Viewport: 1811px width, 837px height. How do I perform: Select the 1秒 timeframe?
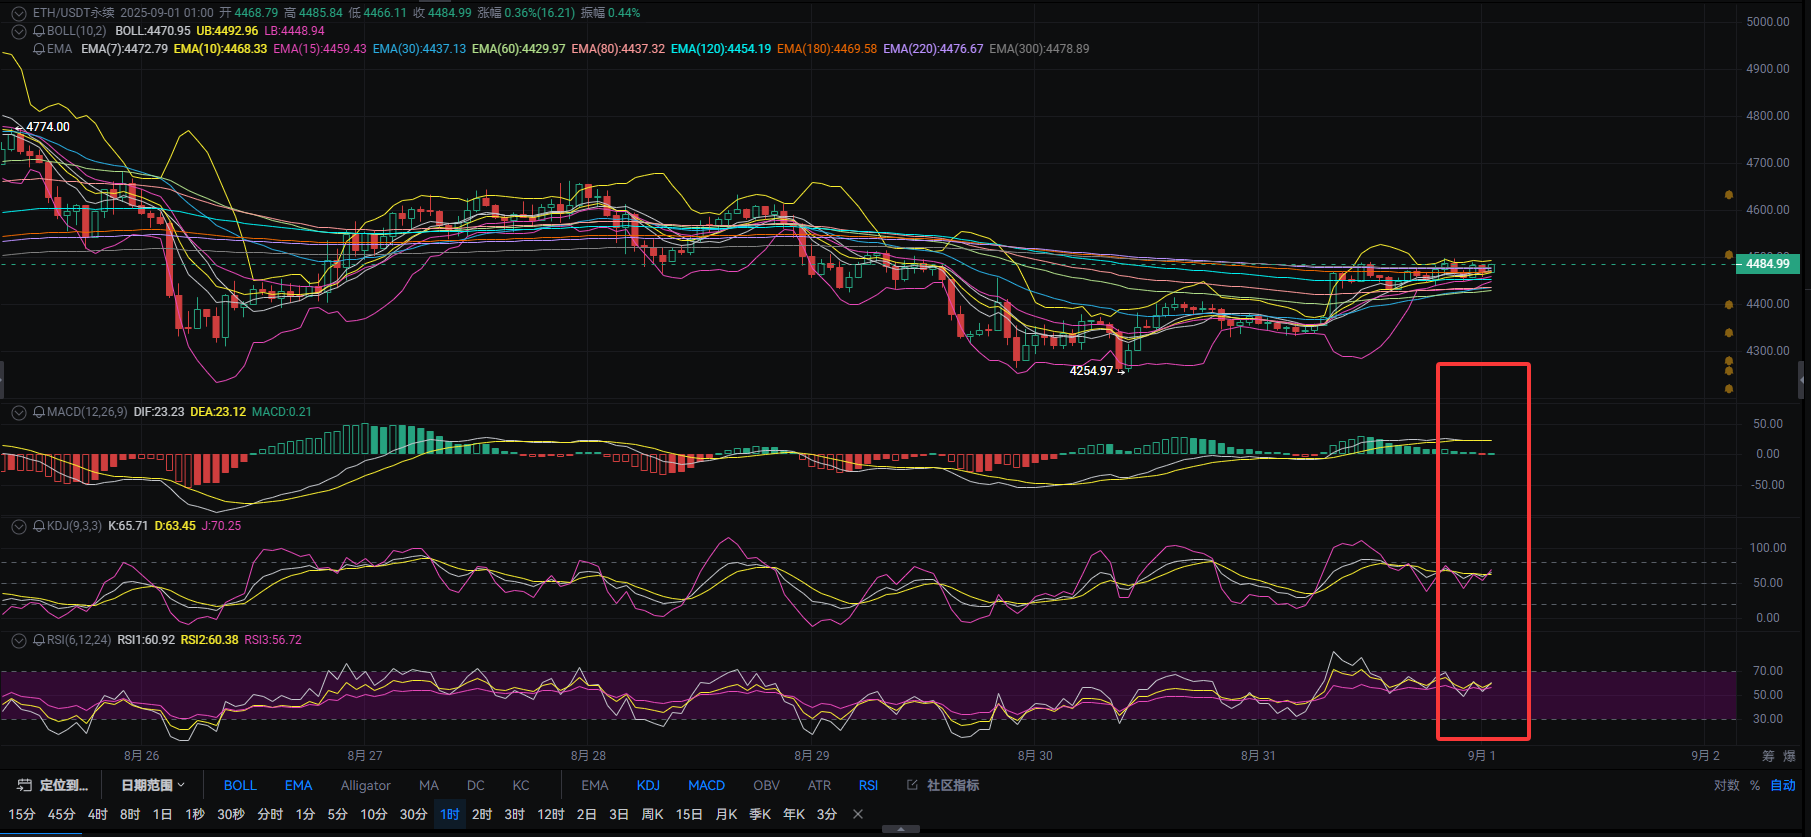[195, 814]
